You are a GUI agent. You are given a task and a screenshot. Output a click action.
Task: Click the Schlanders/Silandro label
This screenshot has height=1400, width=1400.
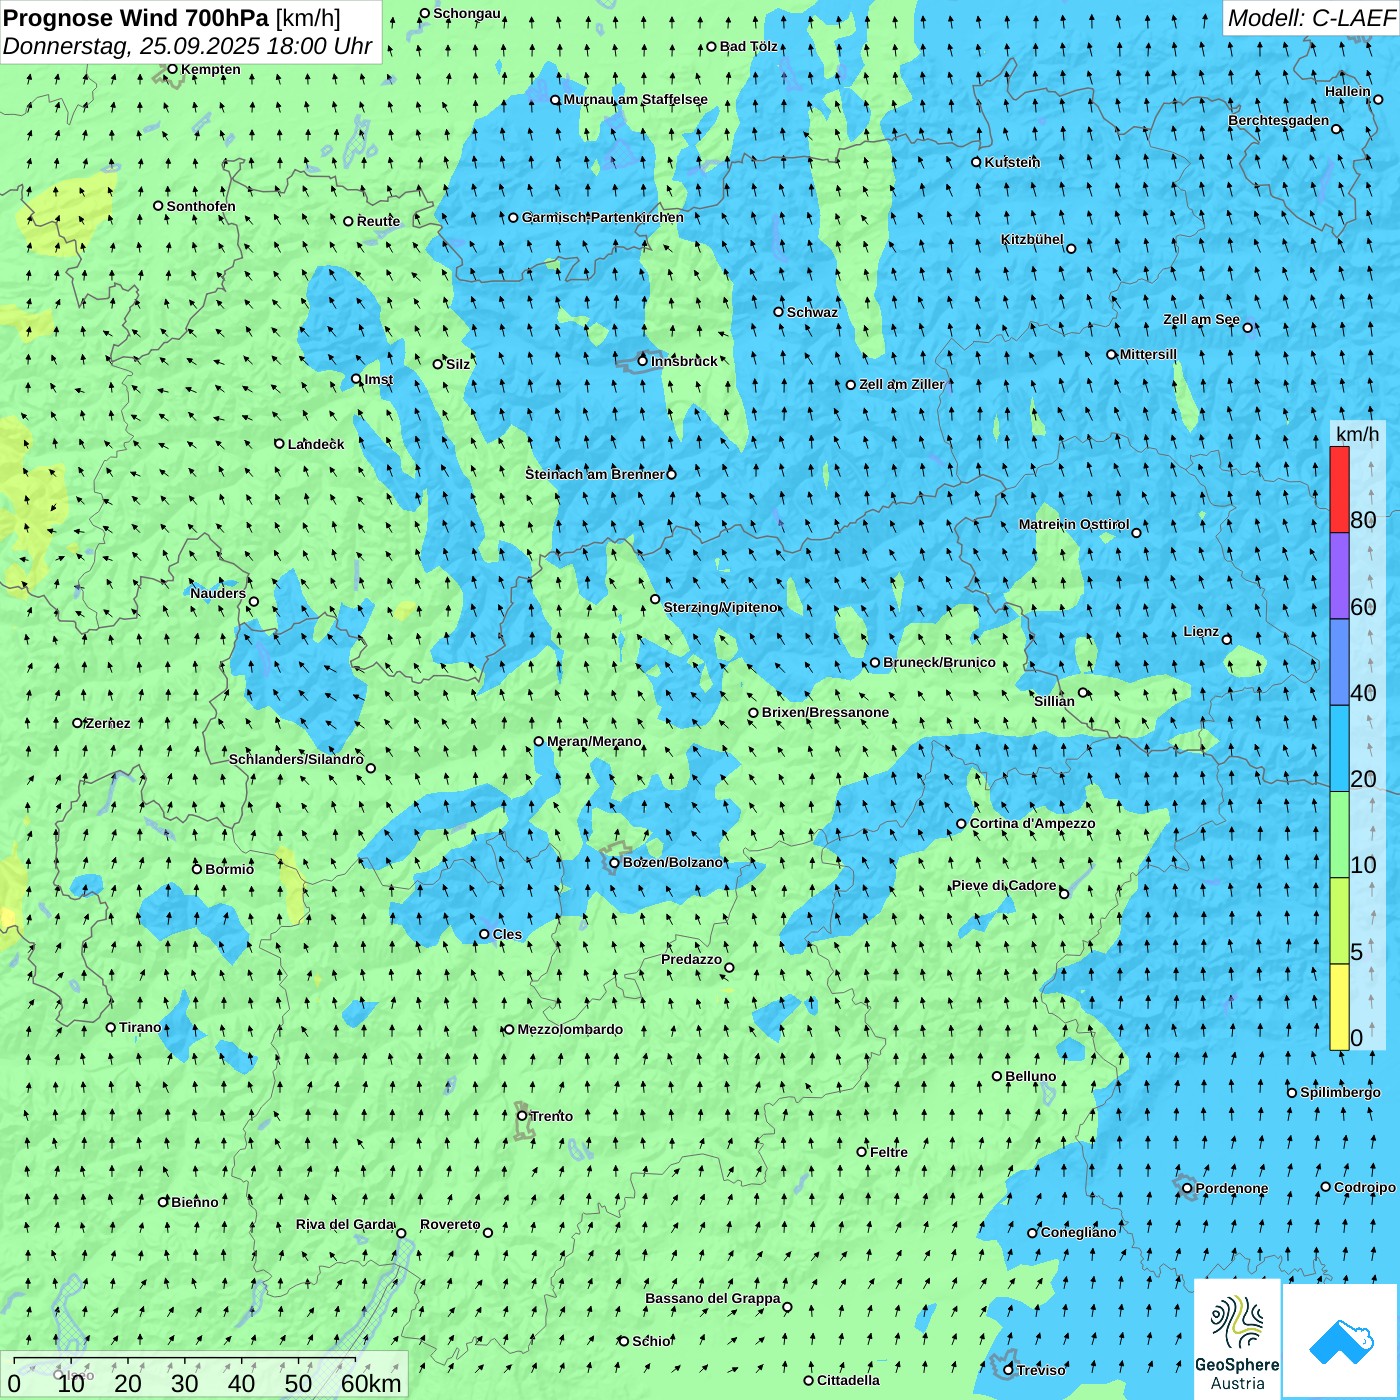[296, 759]
